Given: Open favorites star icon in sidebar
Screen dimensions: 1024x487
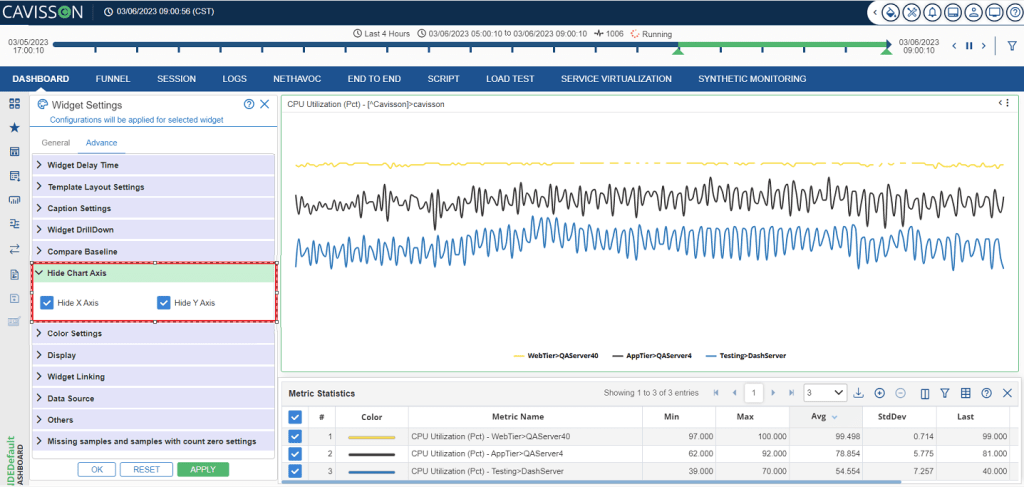Looking at the screenshot, I should coord(14,127).
